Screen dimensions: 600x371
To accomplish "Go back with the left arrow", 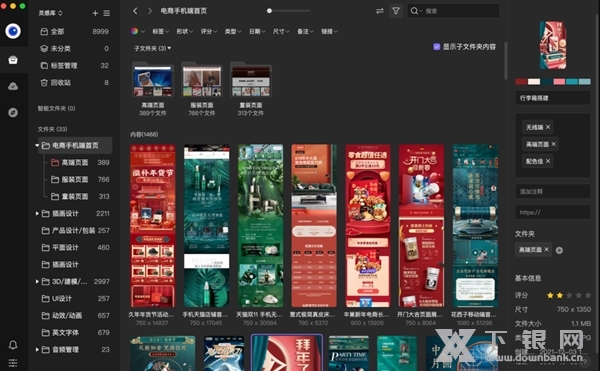I will coord(135,11).
